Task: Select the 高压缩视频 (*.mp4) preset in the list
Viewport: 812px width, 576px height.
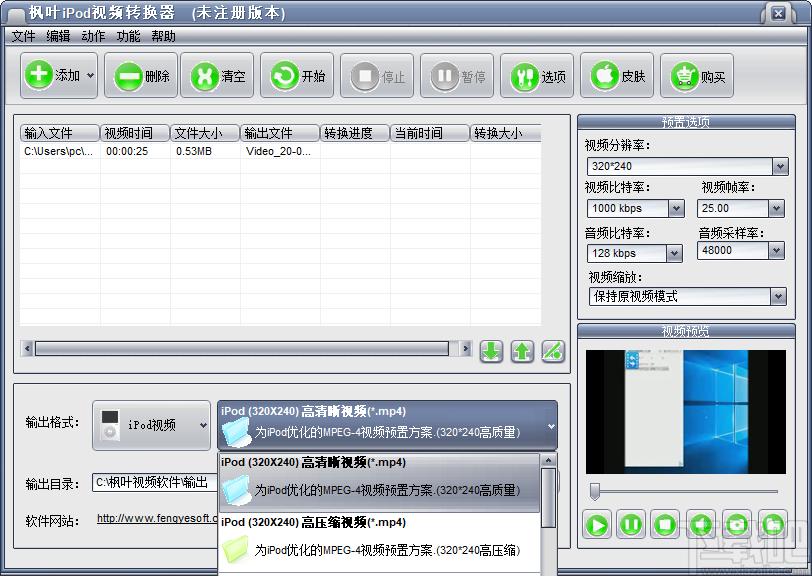Action: [379, 543]
